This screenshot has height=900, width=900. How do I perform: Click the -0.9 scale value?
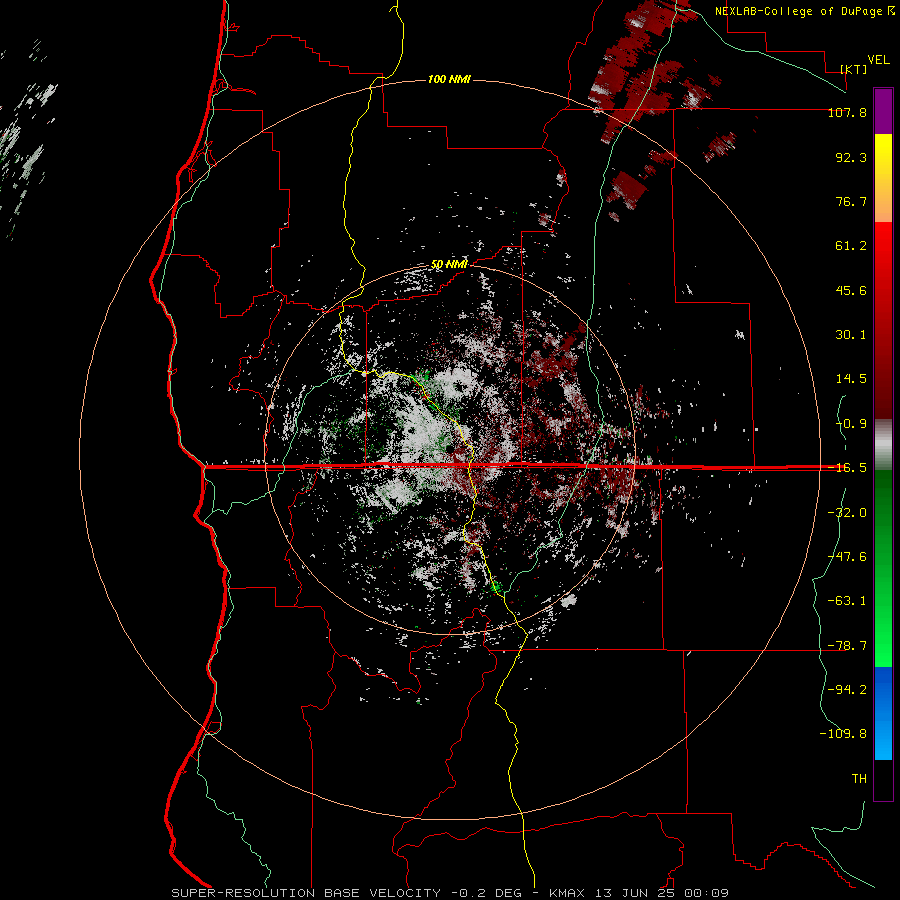(851, 424)
